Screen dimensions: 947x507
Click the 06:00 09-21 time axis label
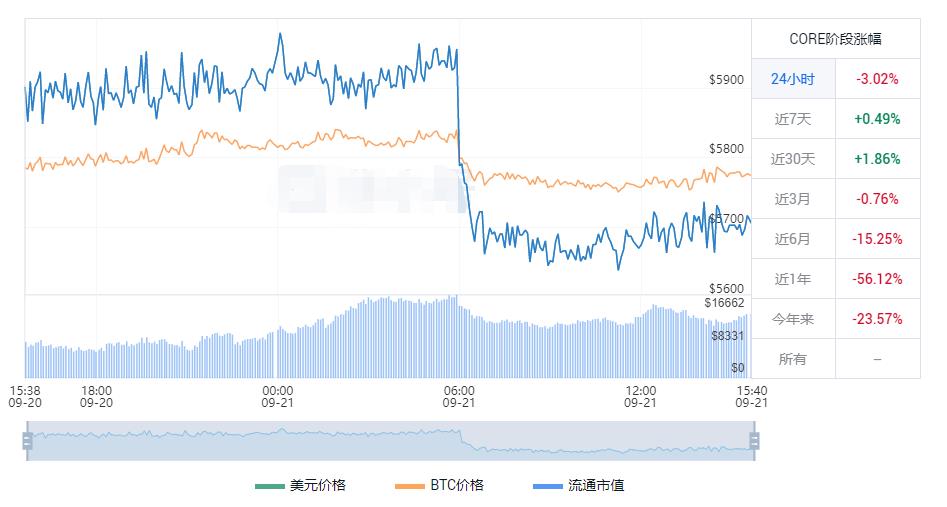(x=459, y=397)
